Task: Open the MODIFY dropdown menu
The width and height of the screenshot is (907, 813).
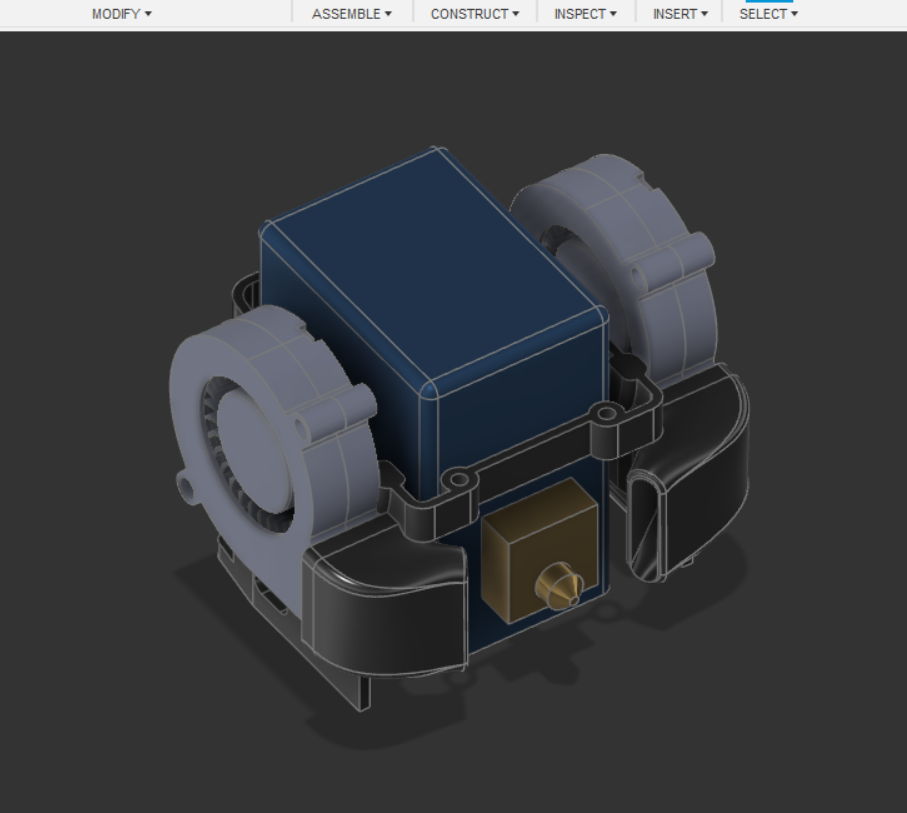Action: (121, 14)
